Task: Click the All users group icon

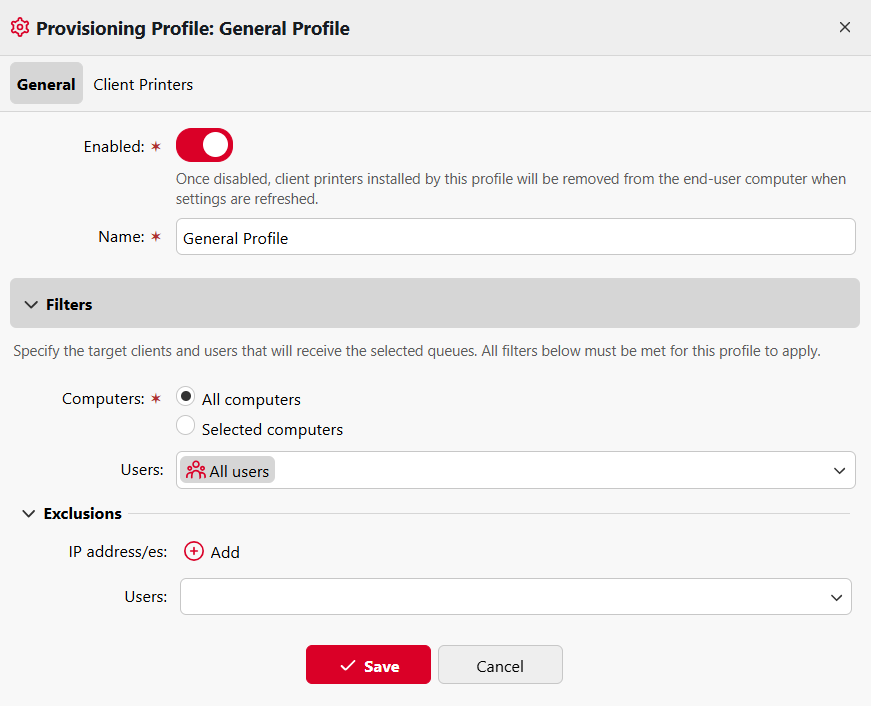Action: pyautogui.click(x=196, y=470)
